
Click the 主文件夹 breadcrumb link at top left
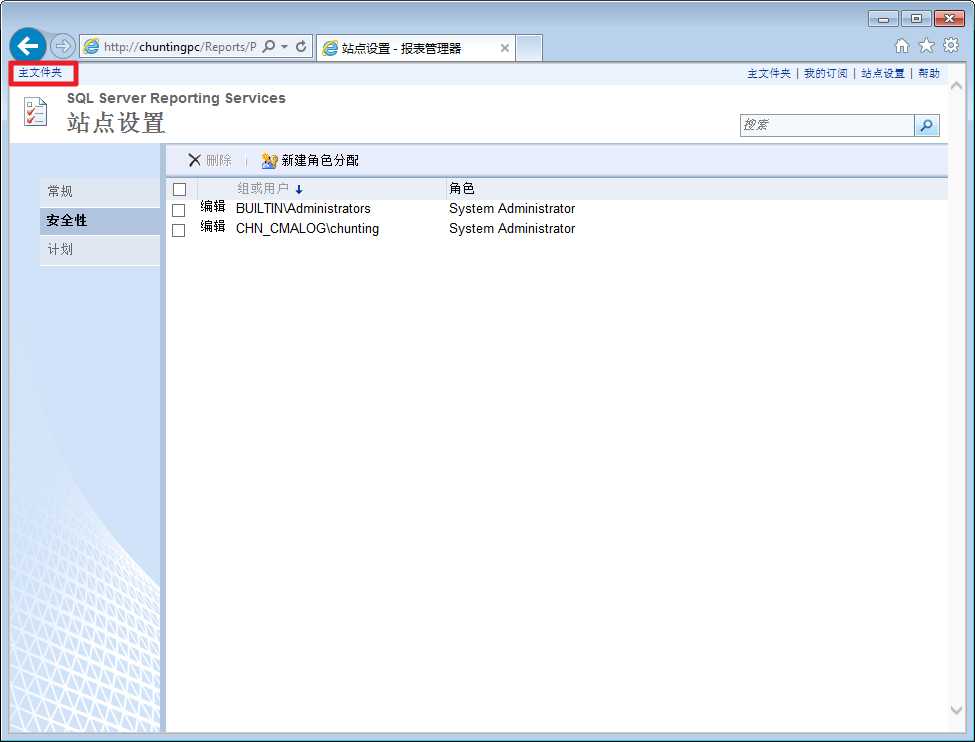click(x=40, y=73)
